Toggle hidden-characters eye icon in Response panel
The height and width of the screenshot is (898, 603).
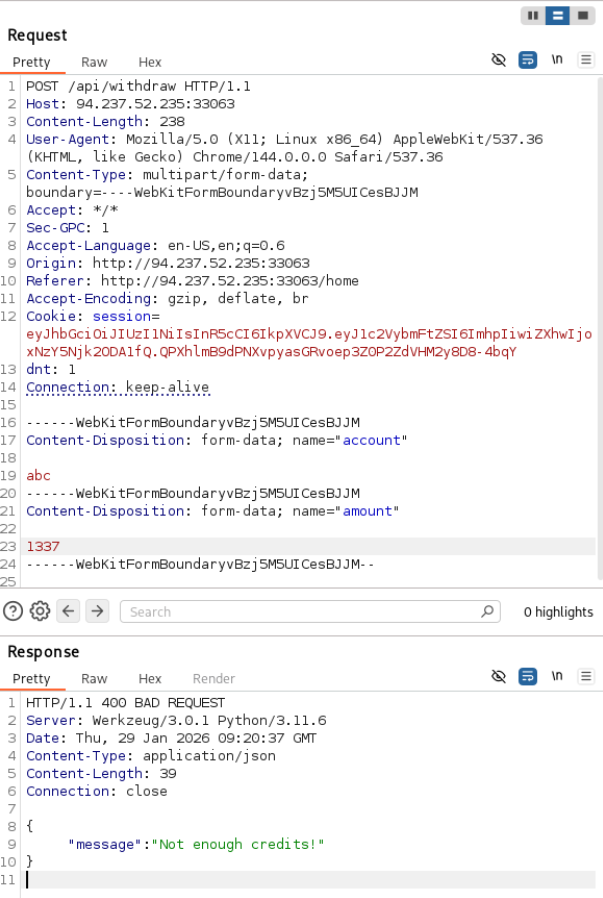pyautogui.click(x=499, y=677)
